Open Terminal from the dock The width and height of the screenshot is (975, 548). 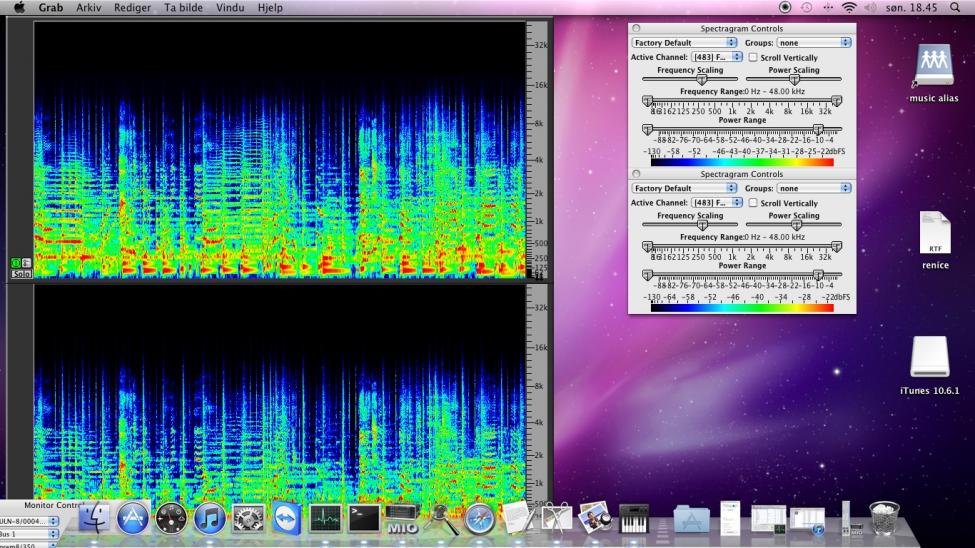pos(362,518)
